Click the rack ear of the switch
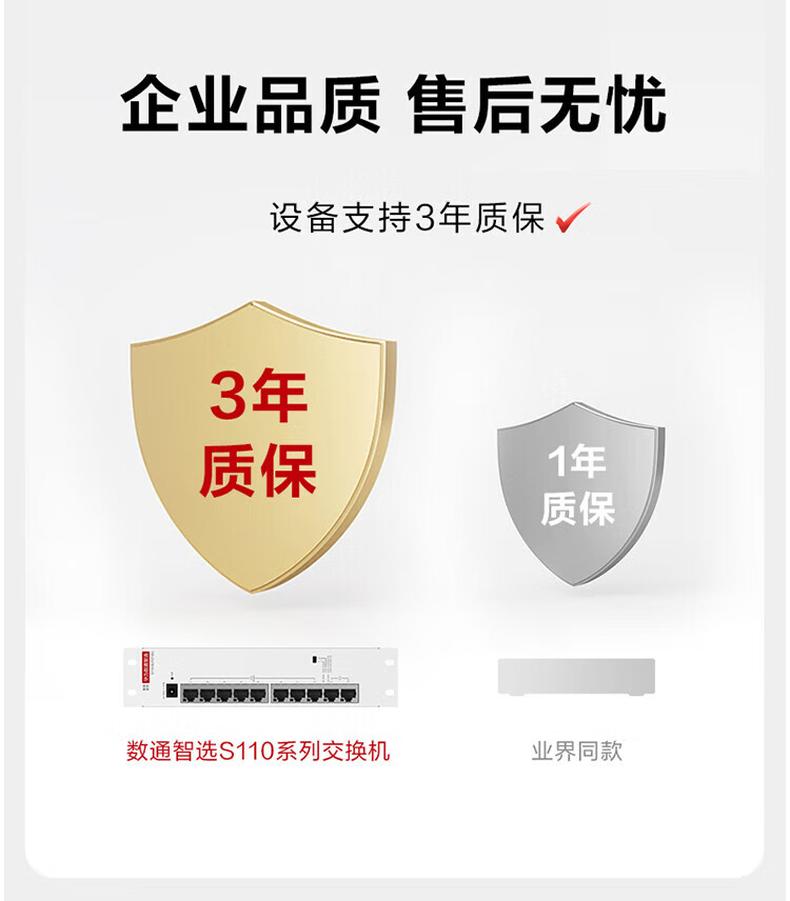This screenshot has height=901, width=790. point(131,677)
